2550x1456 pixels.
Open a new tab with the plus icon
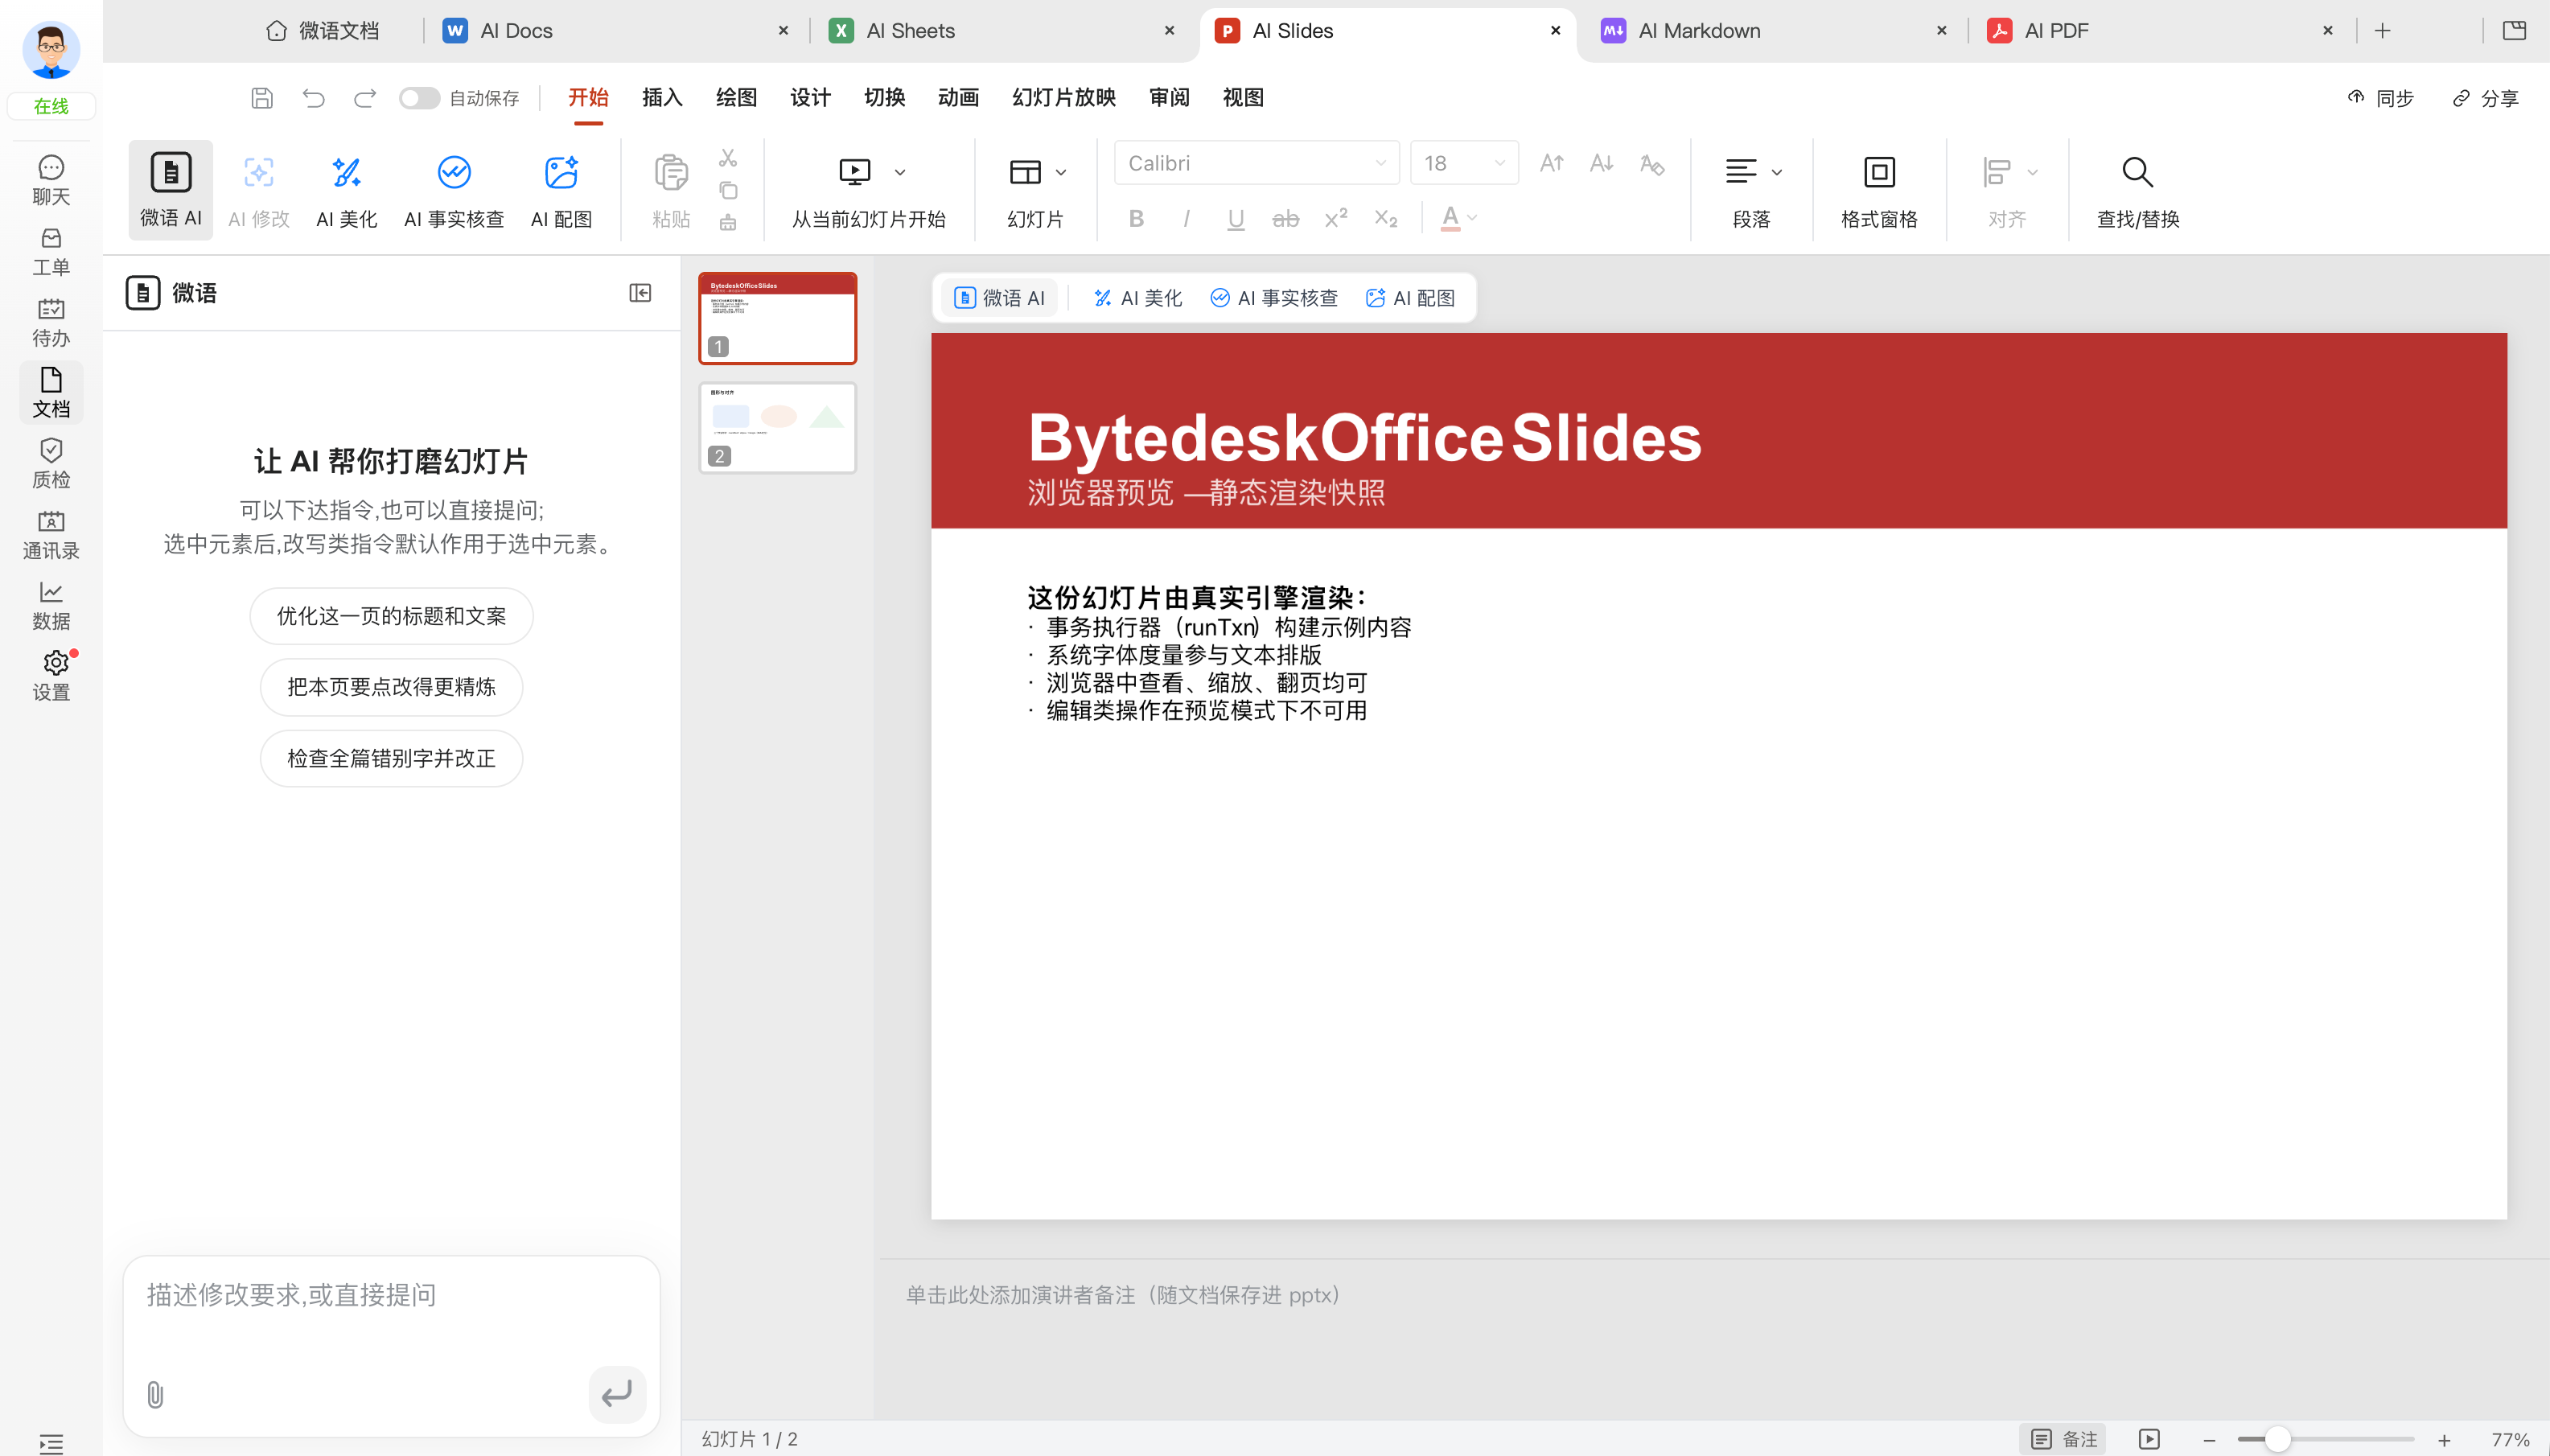tap(2383, 31)
